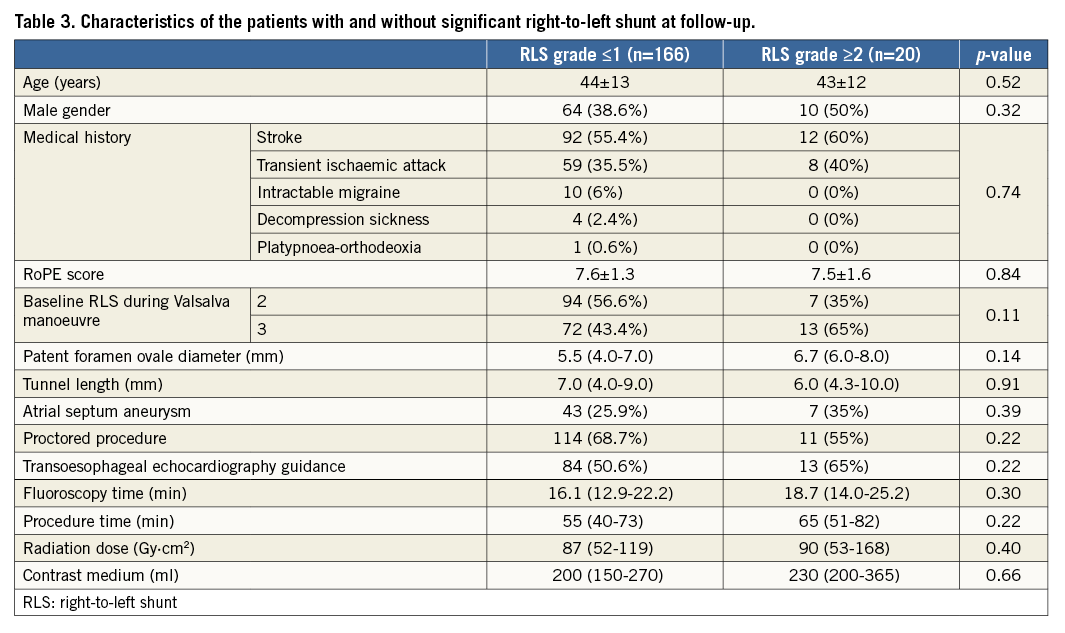
Task: Select the 'Platypnoea-orthodeoxia' label
Action: click(x=340, y=246)
